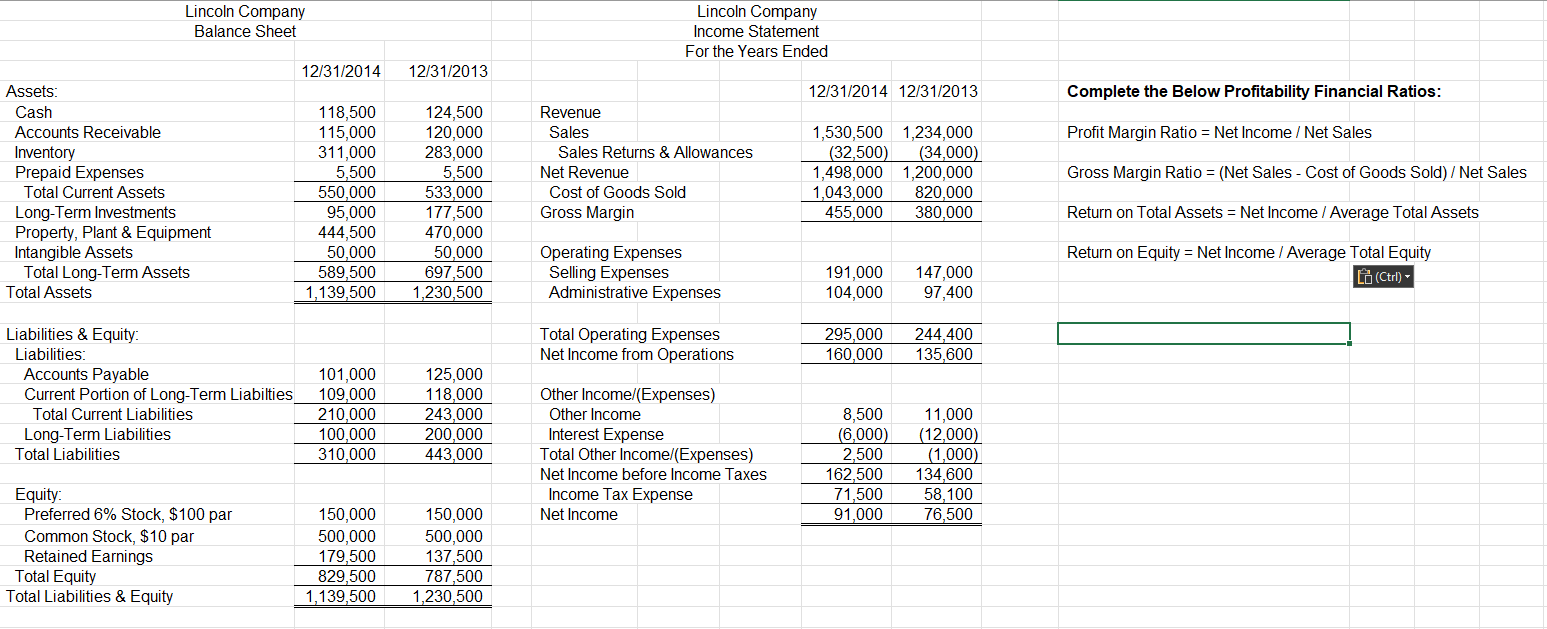Click 2013 Total Equity value 787,500

[452, 576]
